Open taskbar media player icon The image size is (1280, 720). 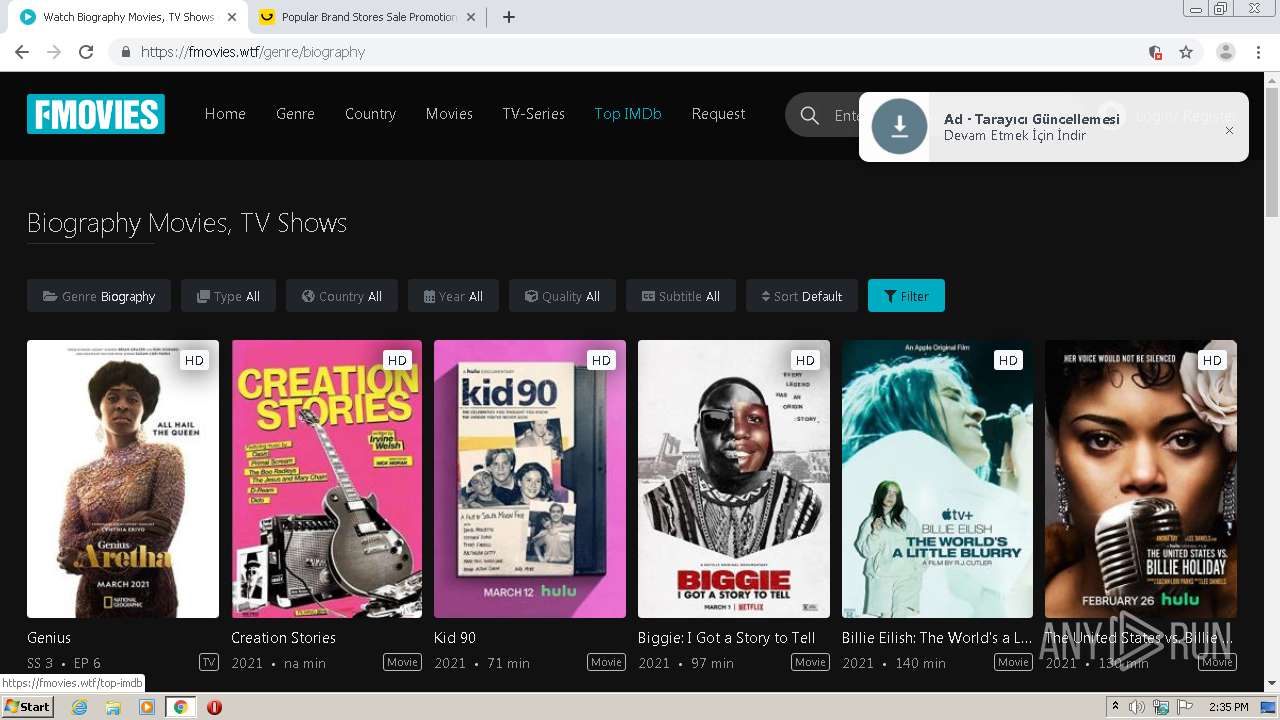tap(147, 707)
